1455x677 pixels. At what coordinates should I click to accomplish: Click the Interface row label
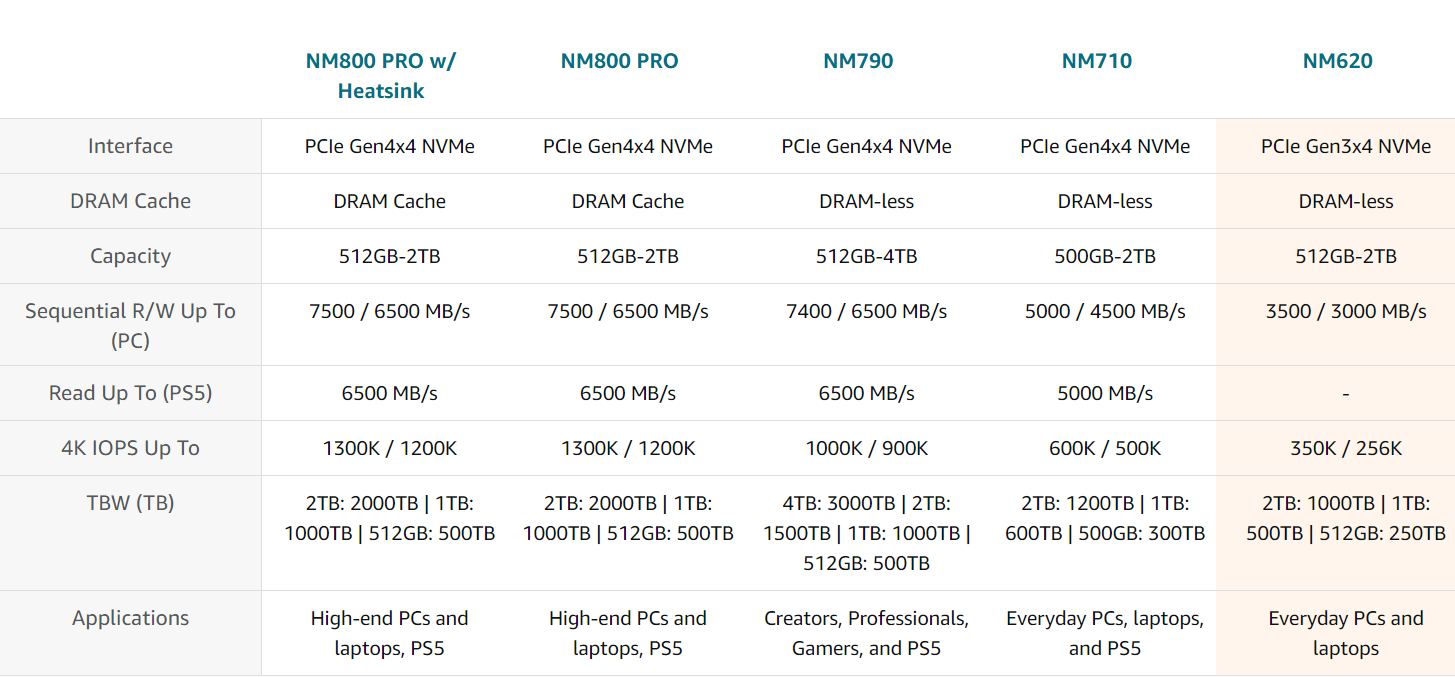130,146
